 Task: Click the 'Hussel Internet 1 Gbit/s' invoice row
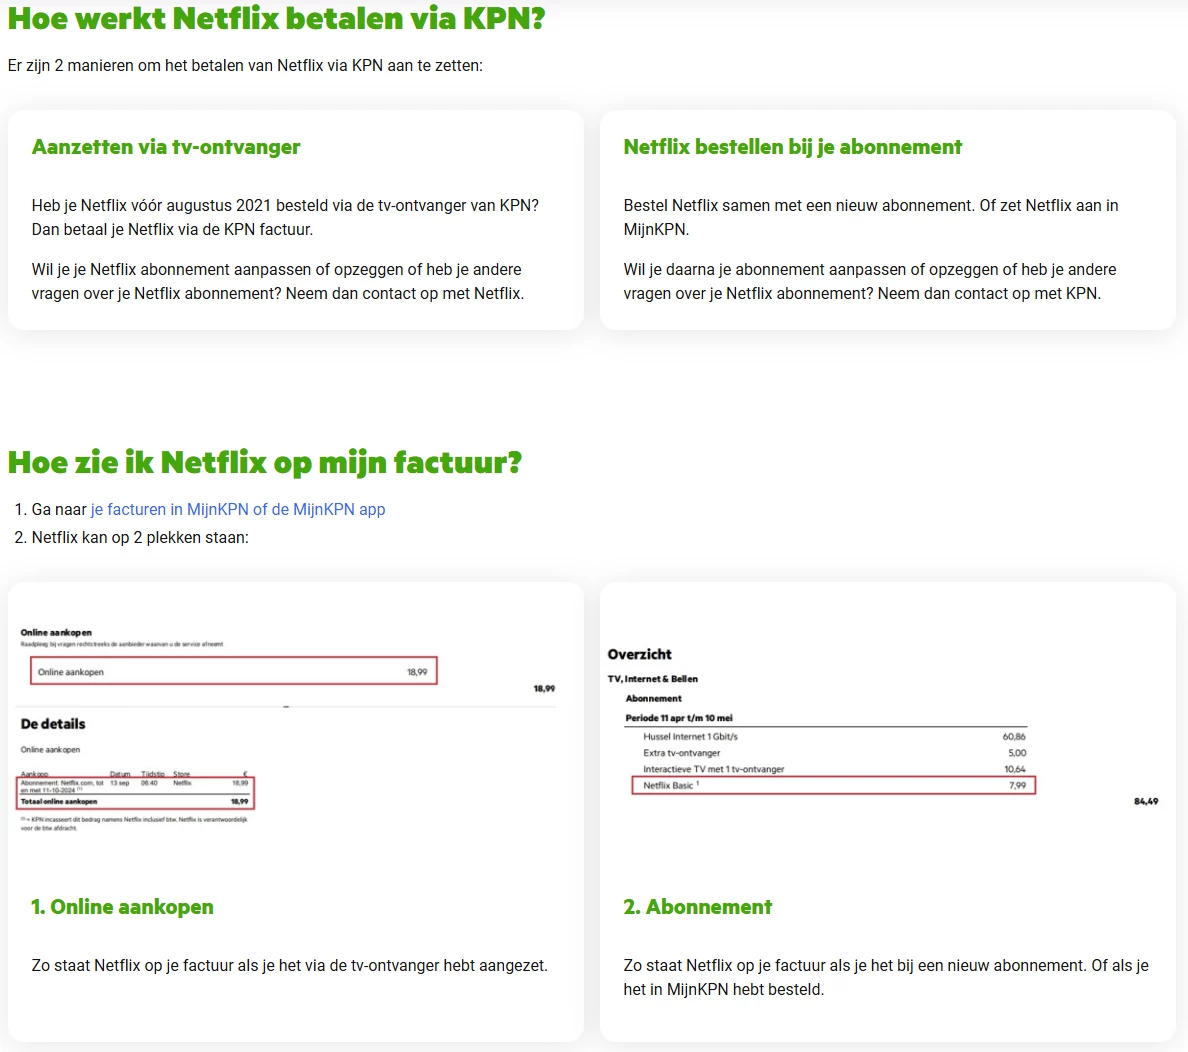(833, 737)
